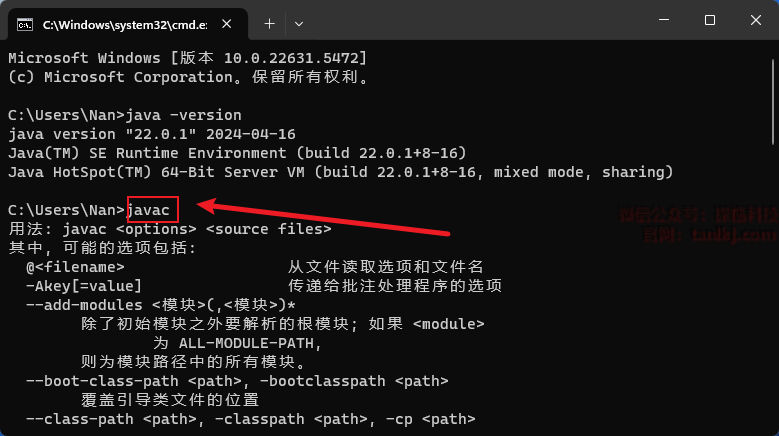Click the Microsoft Windows version line
This screenshot has width=779, height=436.
tap(187, 58)
